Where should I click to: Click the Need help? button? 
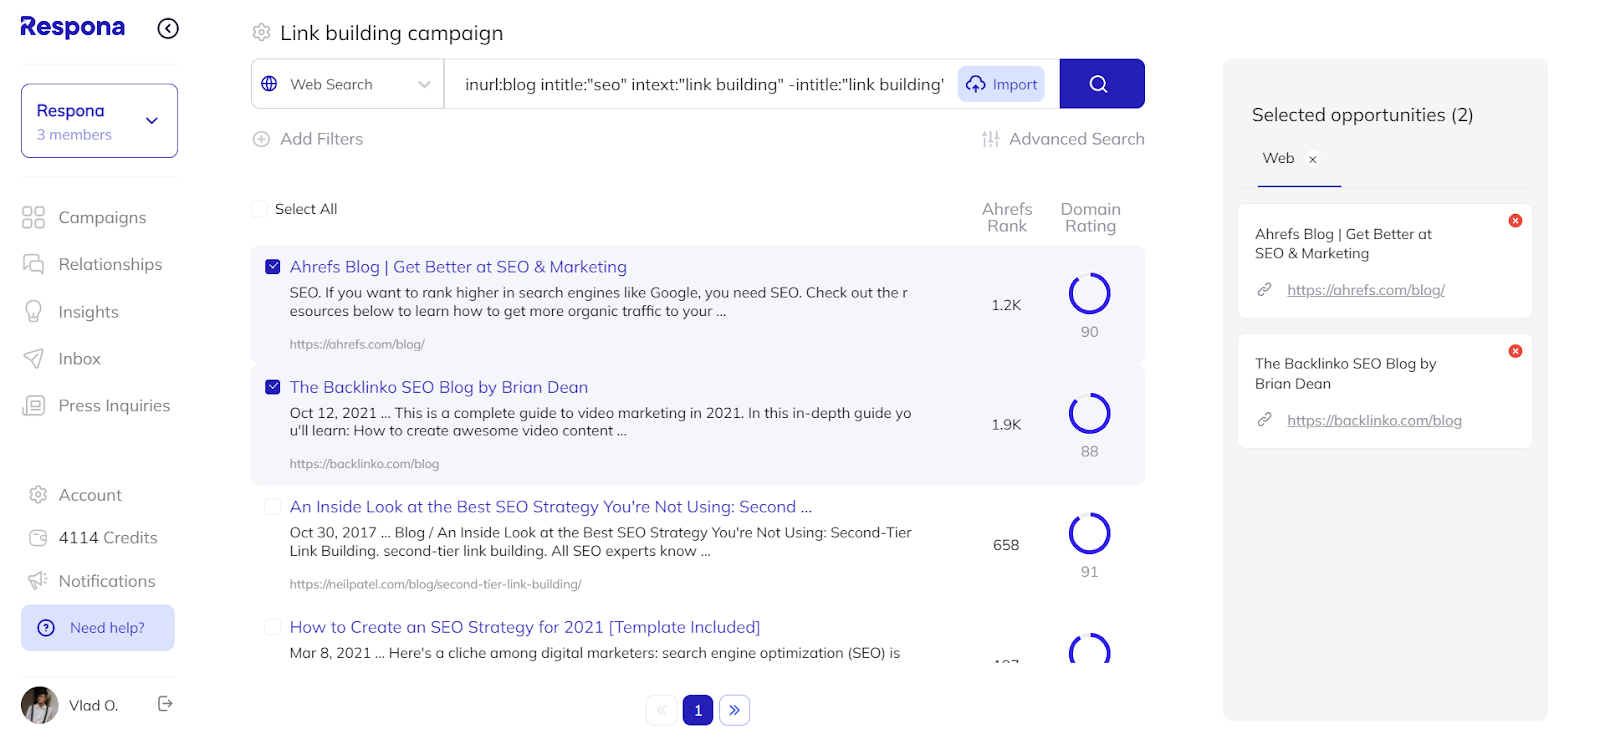[98, 628]
